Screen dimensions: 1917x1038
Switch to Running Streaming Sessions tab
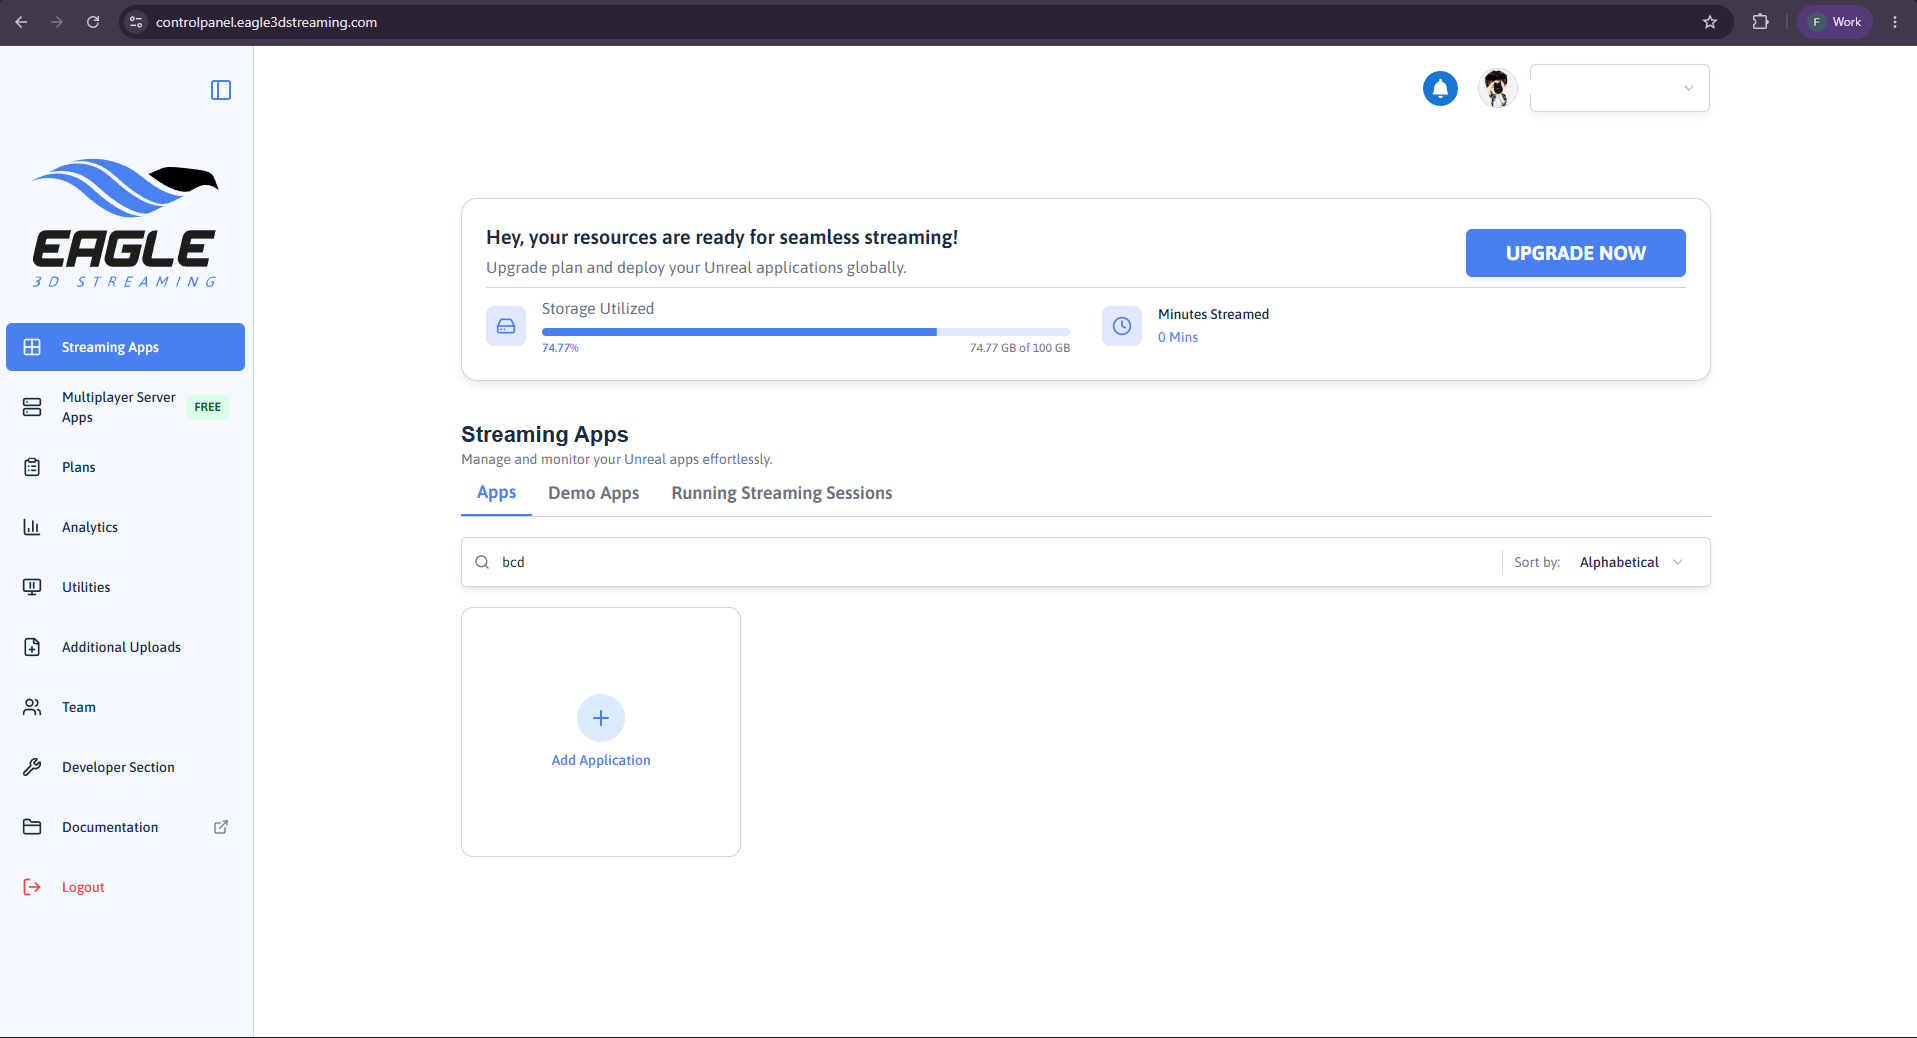tap(782, 493)
